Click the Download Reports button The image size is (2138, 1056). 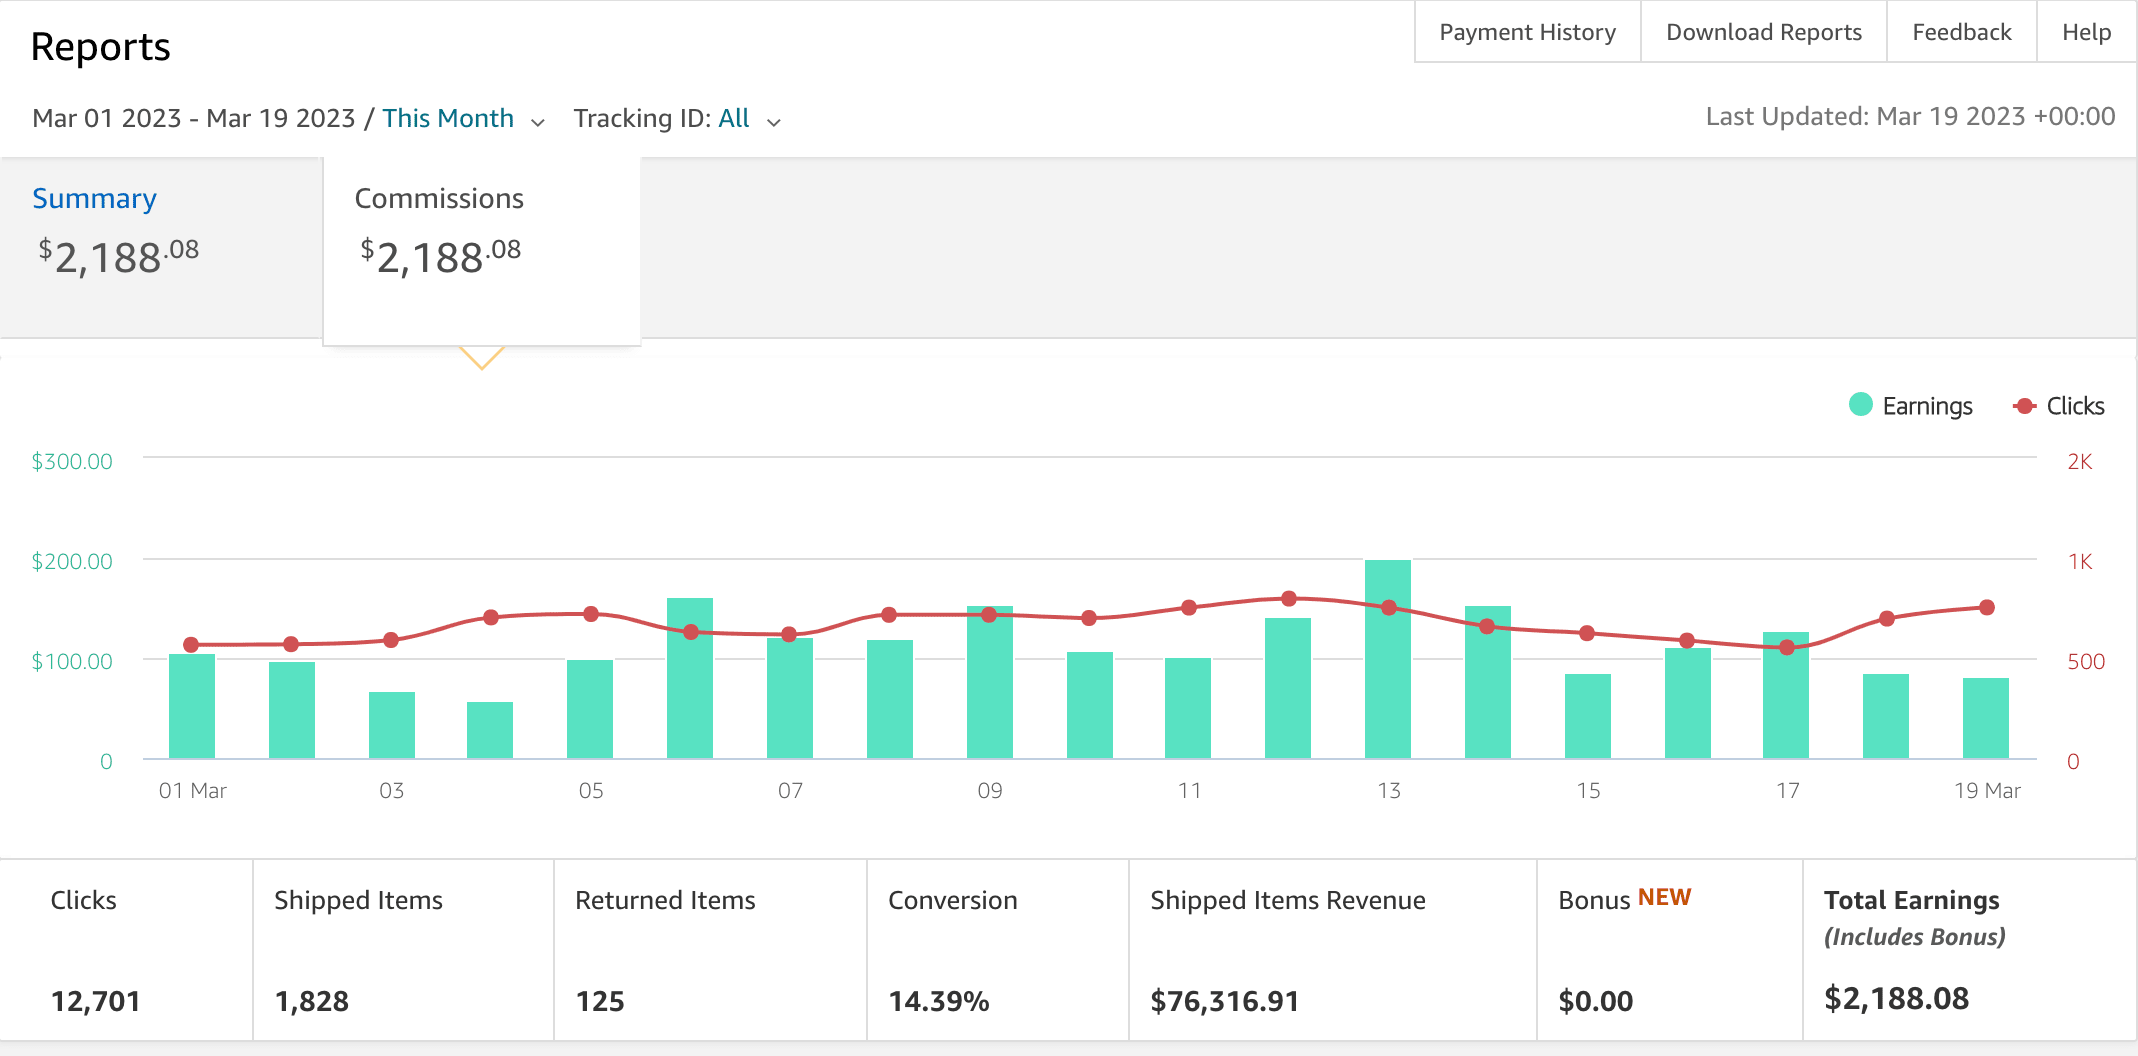1763,32
